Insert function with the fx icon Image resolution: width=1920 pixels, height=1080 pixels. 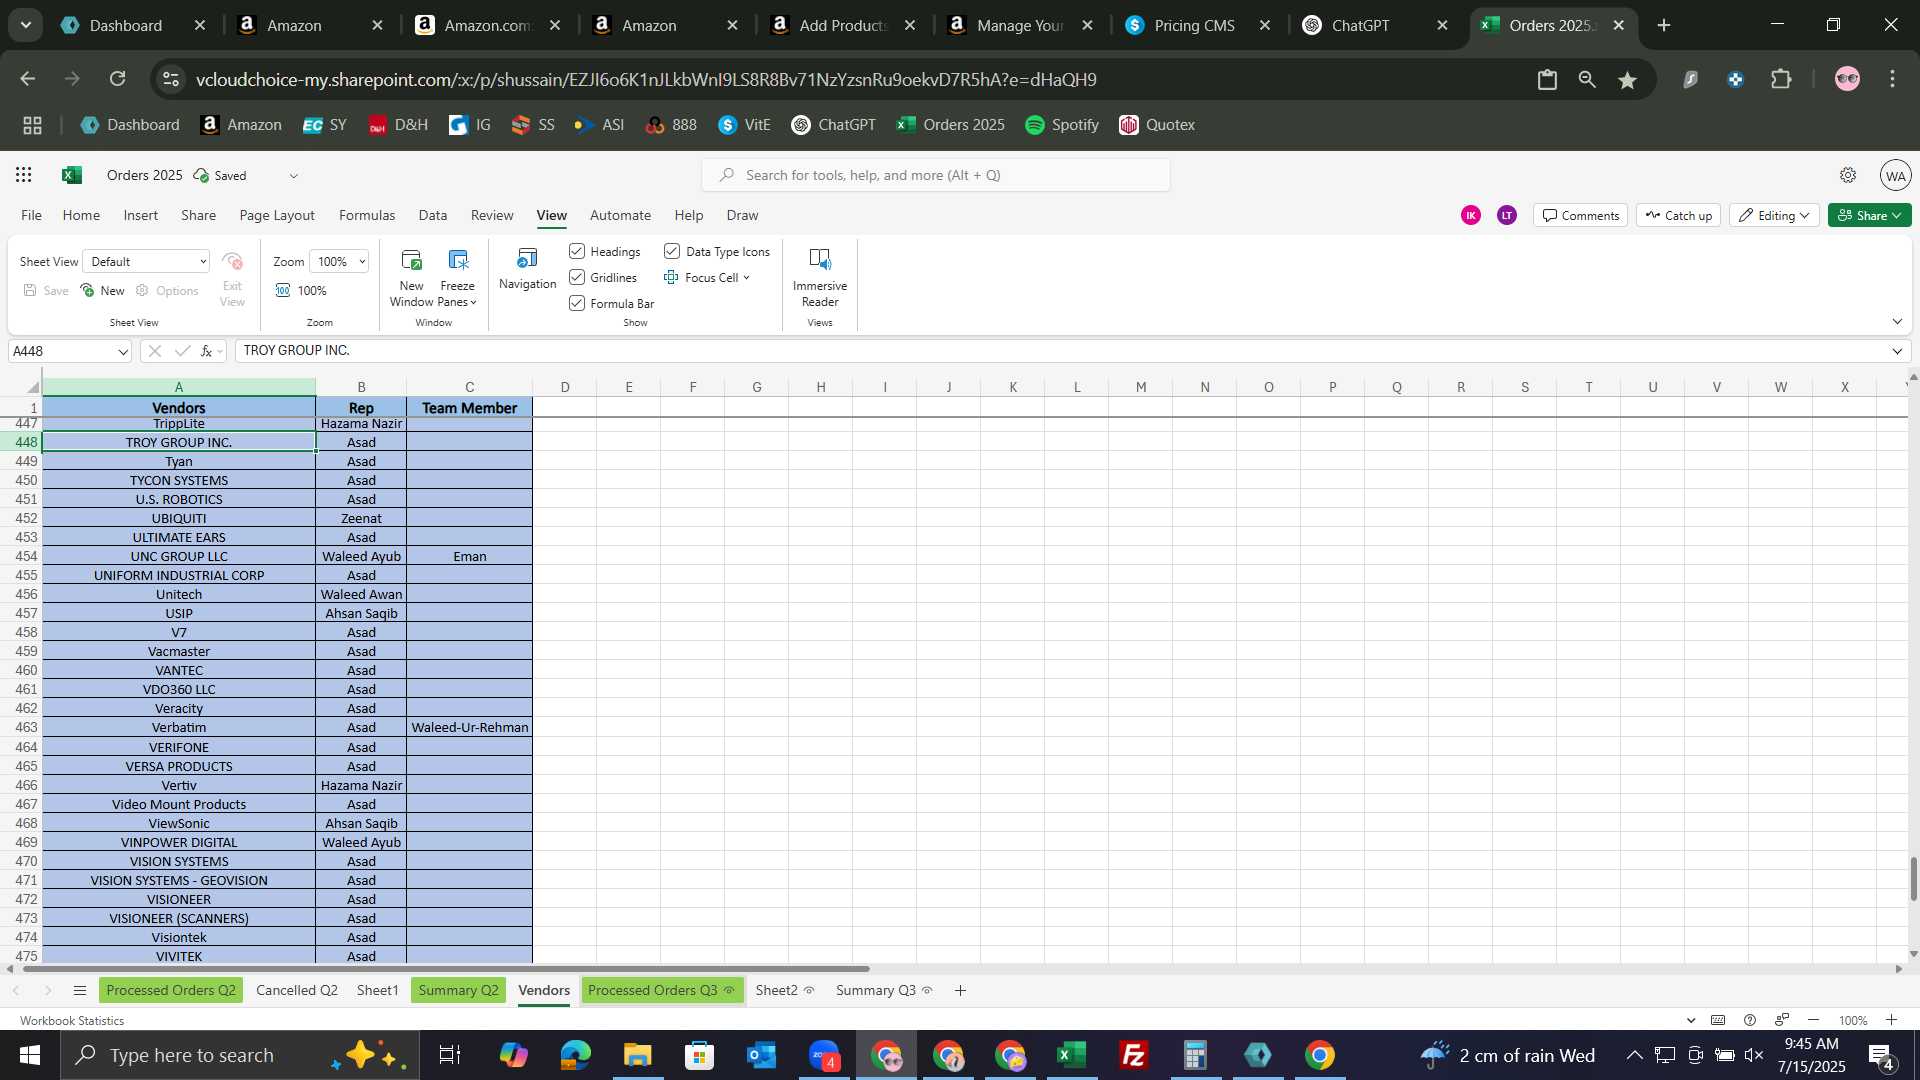click(206, 351)
